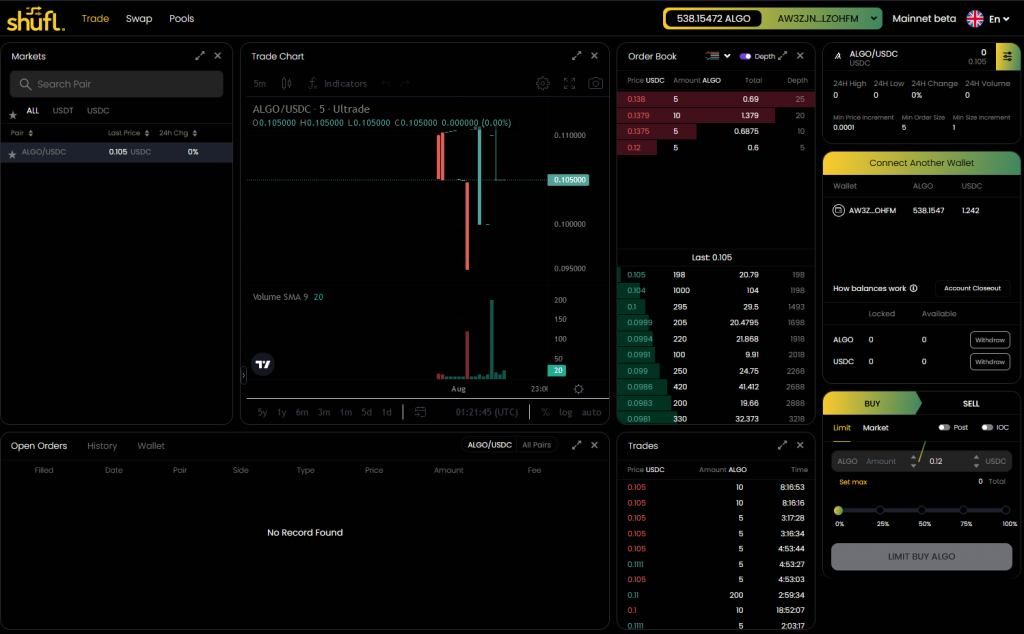This screenshot has width=1024, height=634.
Task: Open the chart settings gear
Action: tap(542, 84)
